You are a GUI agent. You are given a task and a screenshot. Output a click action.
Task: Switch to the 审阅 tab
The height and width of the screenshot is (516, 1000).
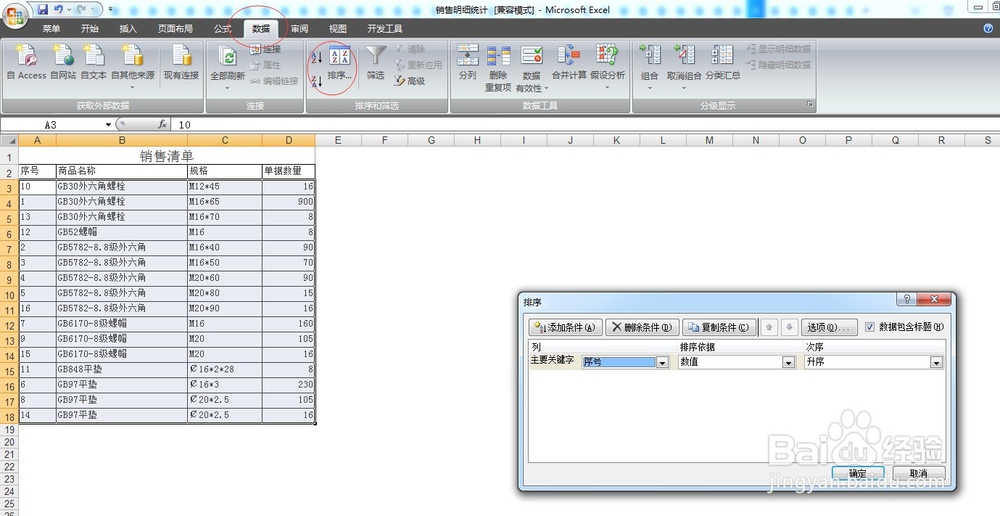299,29
